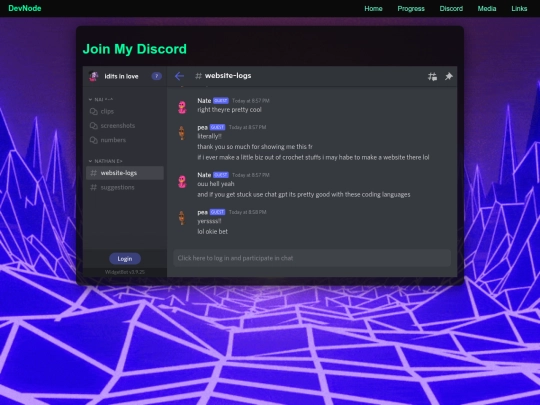Collapse the first channel category above clips
540x405 pixels.
101,100
